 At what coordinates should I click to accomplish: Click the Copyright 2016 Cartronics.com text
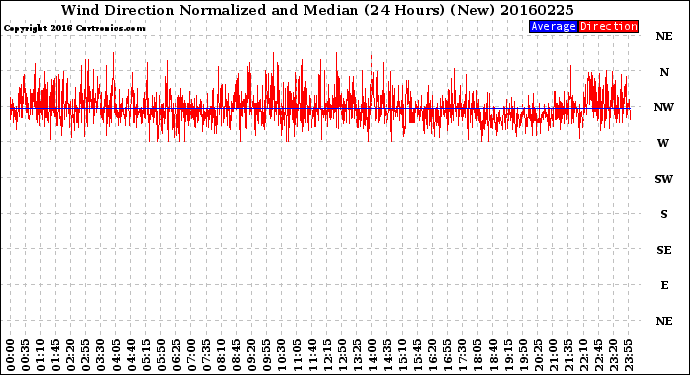(74, 28)
